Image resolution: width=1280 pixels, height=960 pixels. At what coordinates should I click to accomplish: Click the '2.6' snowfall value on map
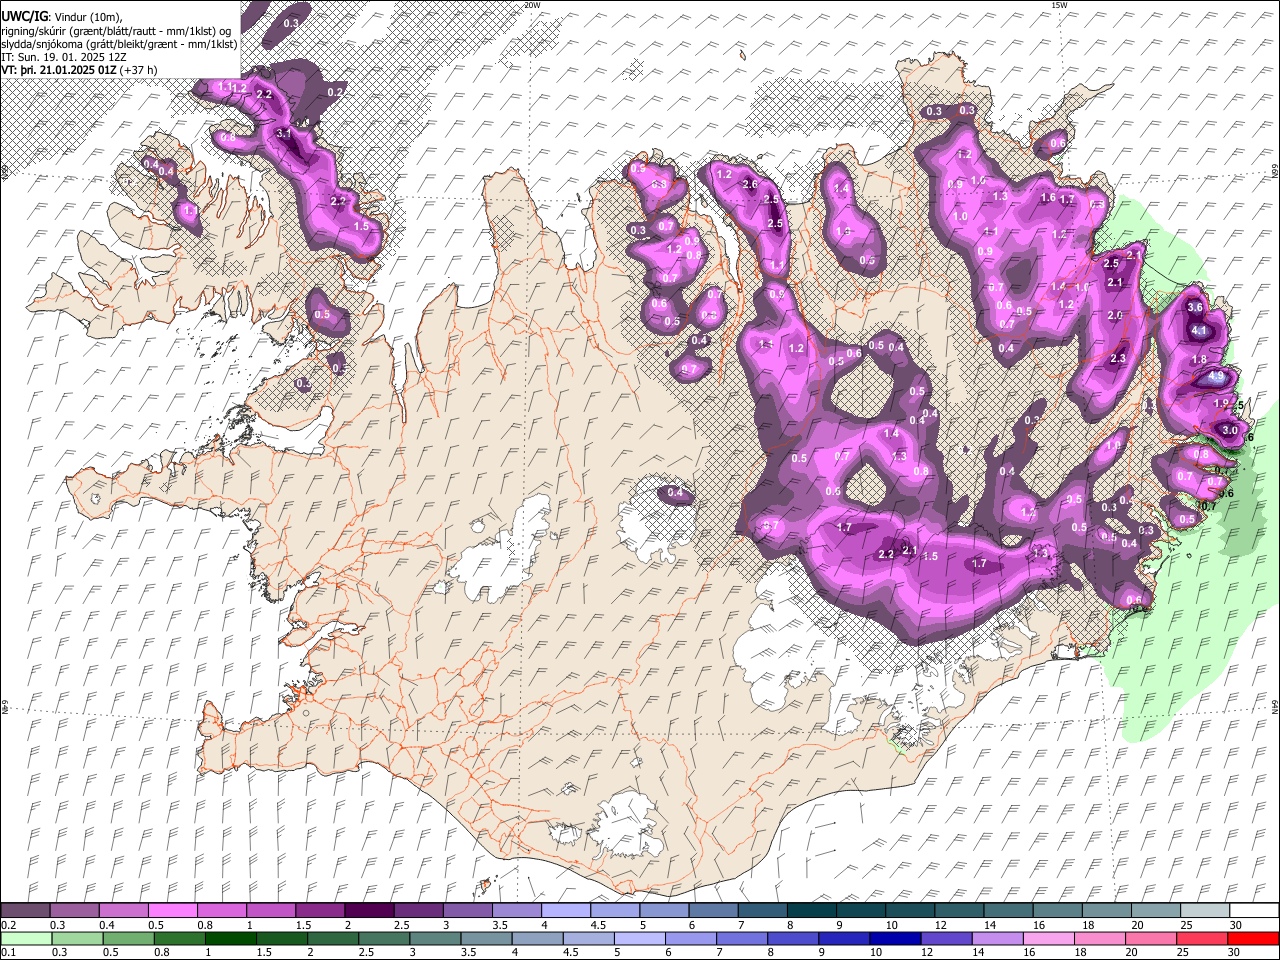[x=750, y=184]
